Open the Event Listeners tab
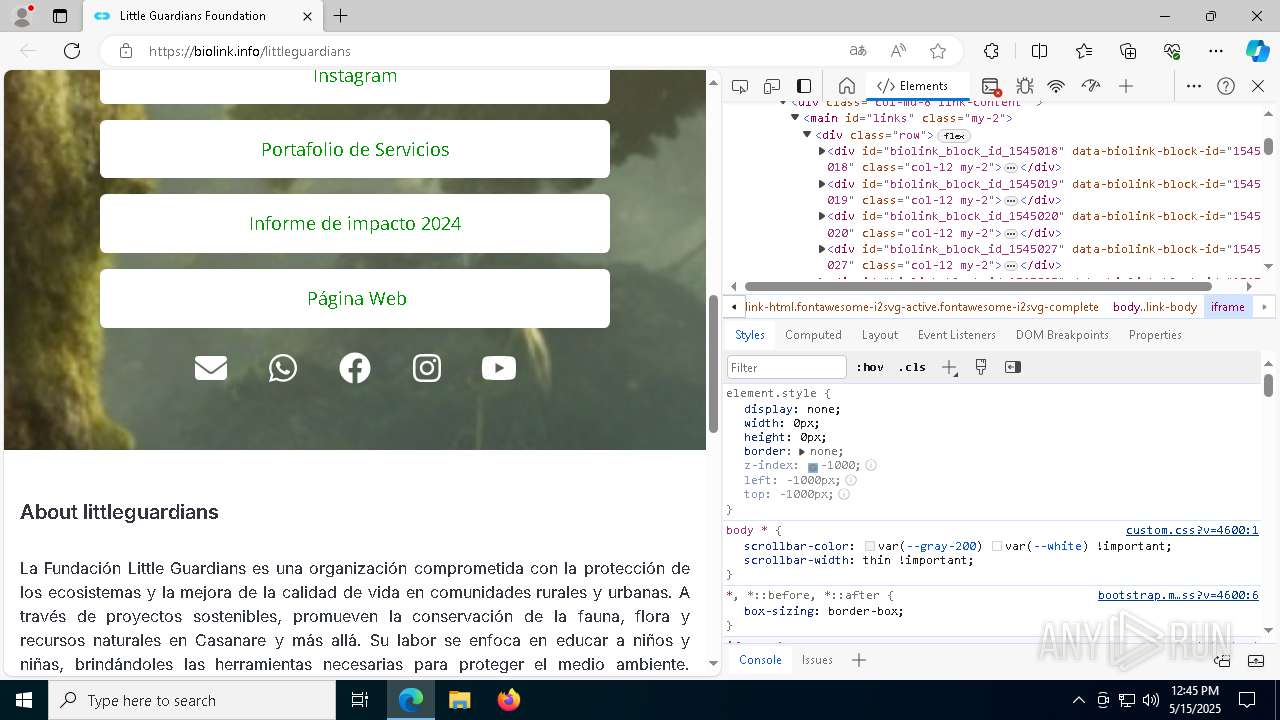This screenshot has width=1280, height=720. click(x=957, y=335)
